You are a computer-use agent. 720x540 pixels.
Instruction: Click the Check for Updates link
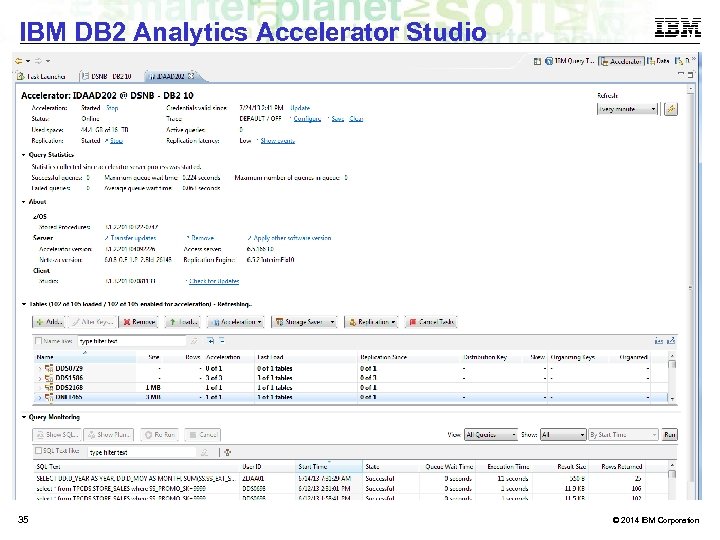214,281
